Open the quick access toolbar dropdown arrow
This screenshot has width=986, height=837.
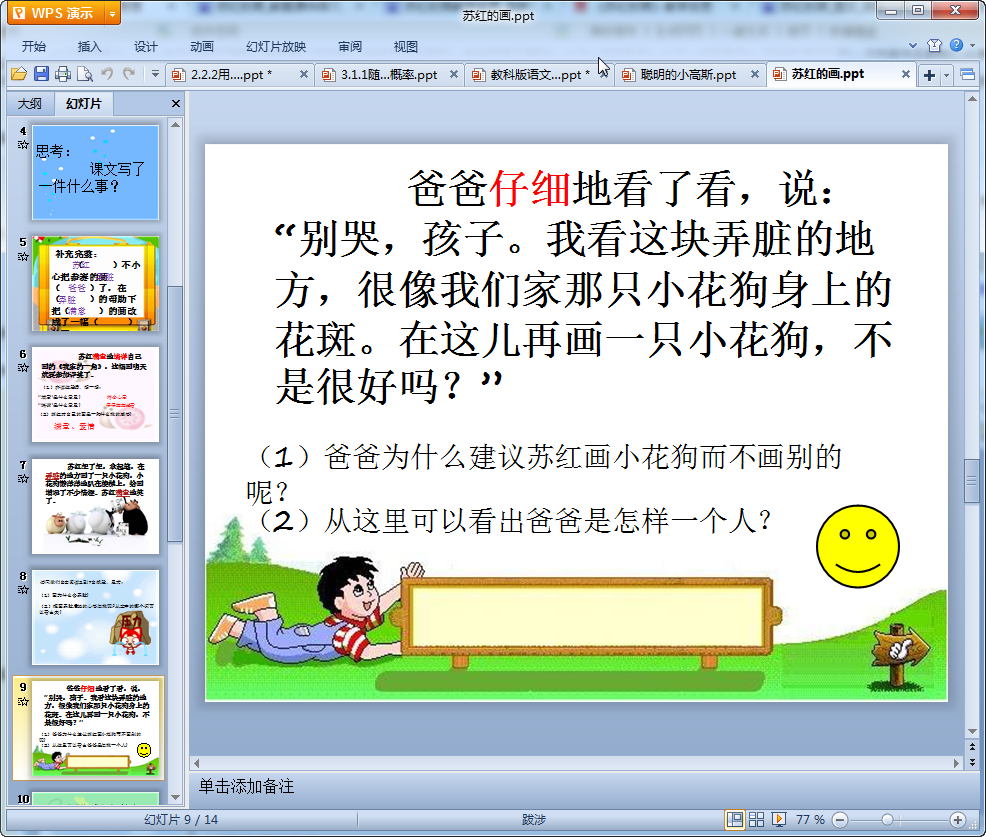click(x=155, y=74)
